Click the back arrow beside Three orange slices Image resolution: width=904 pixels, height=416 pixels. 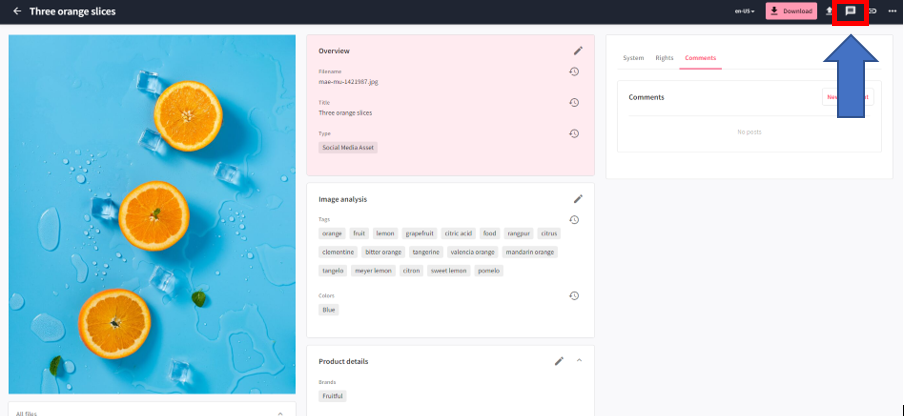[17, 11]
